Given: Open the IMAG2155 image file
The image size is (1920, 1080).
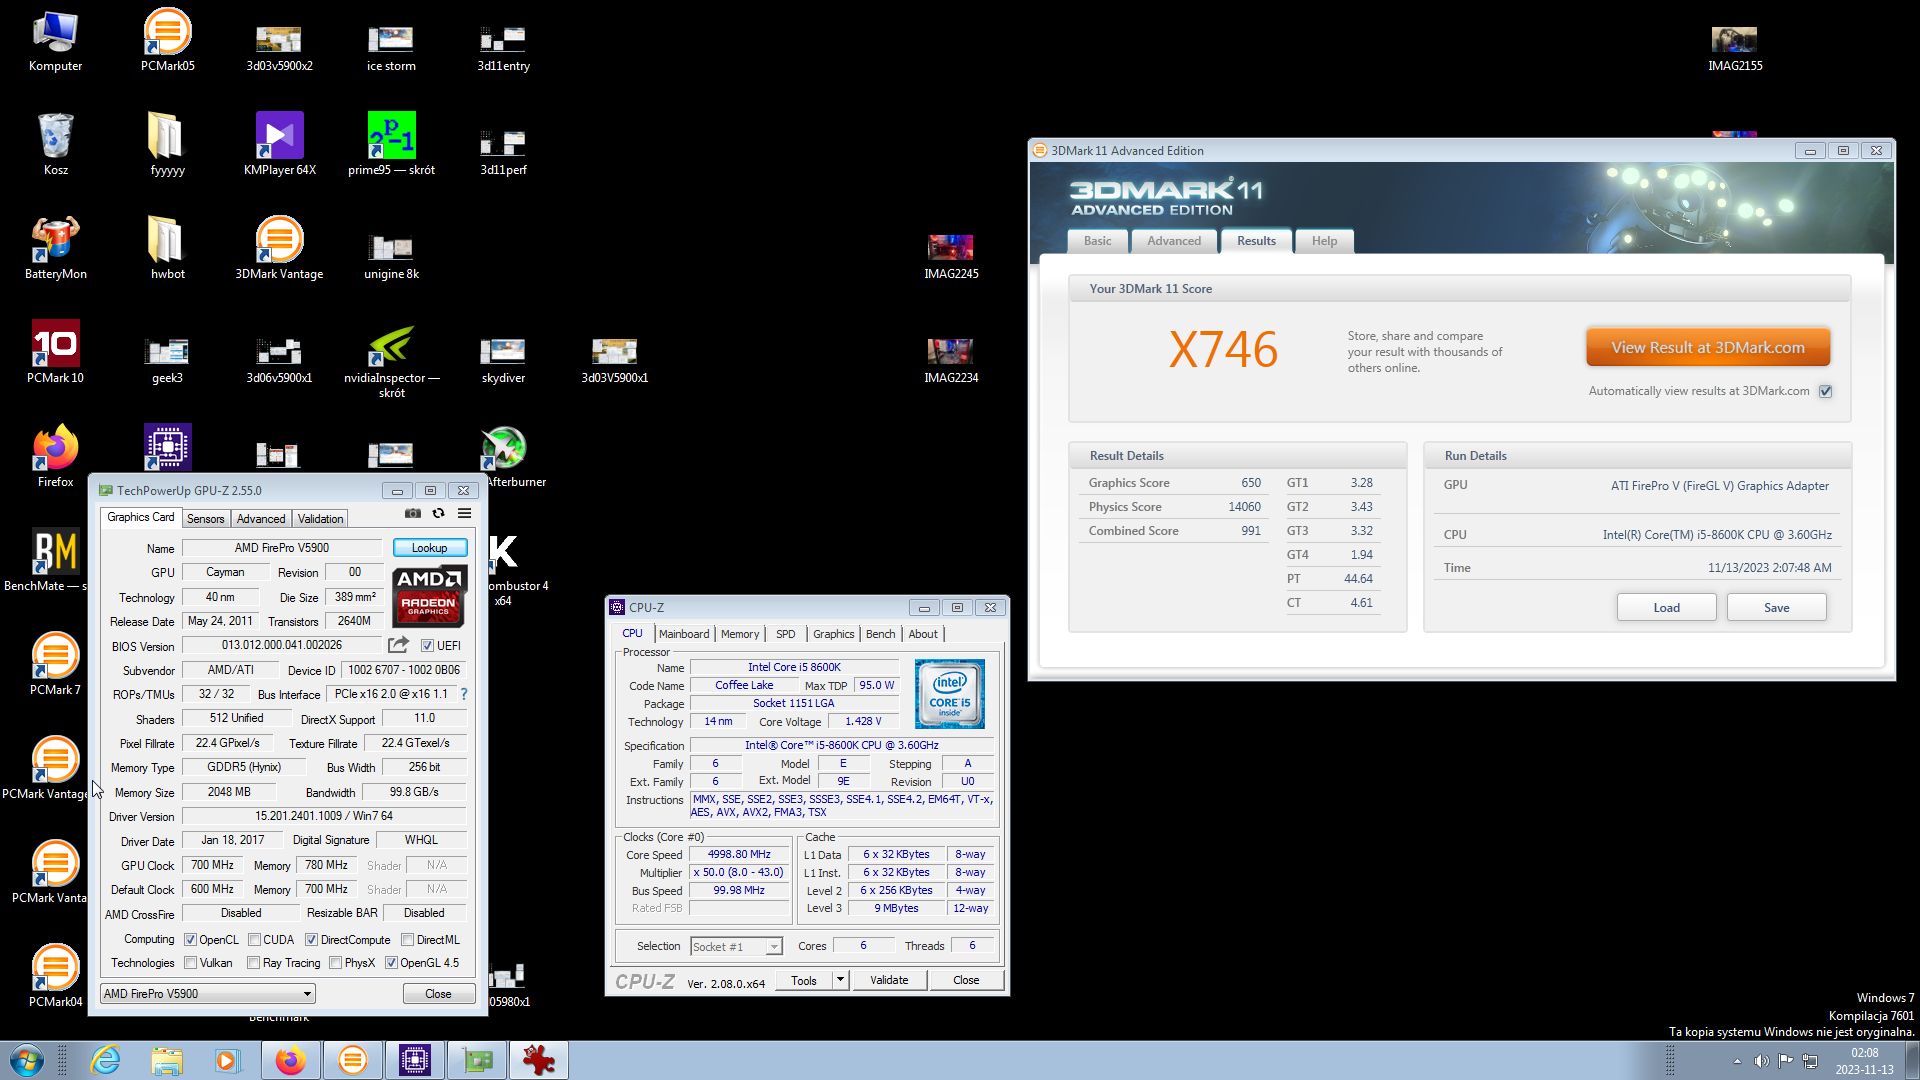Looking at the screenshot, I should point(1734,48).
